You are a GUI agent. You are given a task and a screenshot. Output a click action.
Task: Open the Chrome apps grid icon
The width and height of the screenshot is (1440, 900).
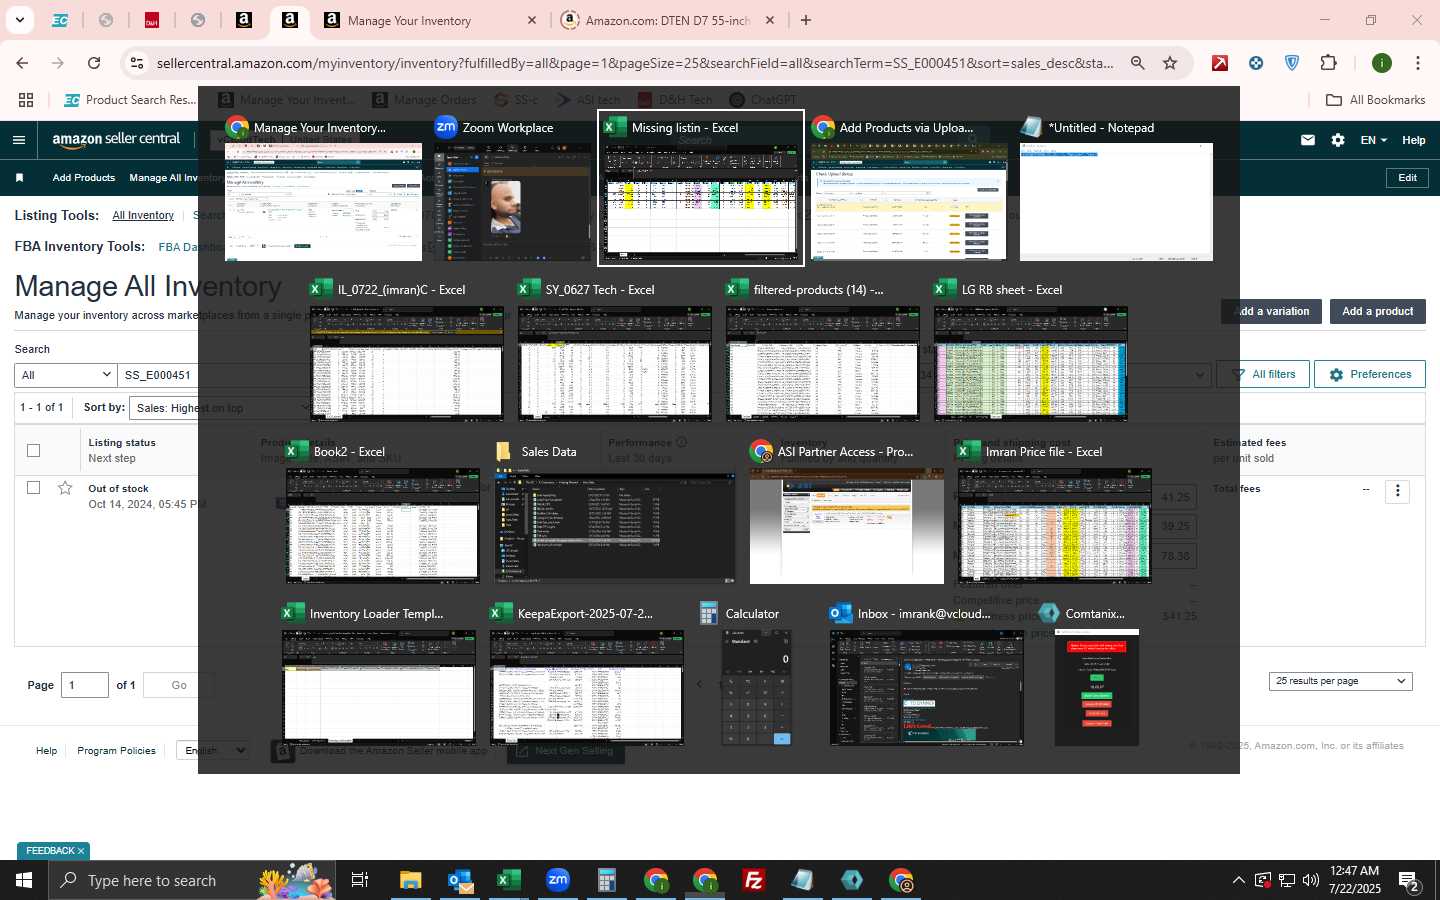point(26,100)
